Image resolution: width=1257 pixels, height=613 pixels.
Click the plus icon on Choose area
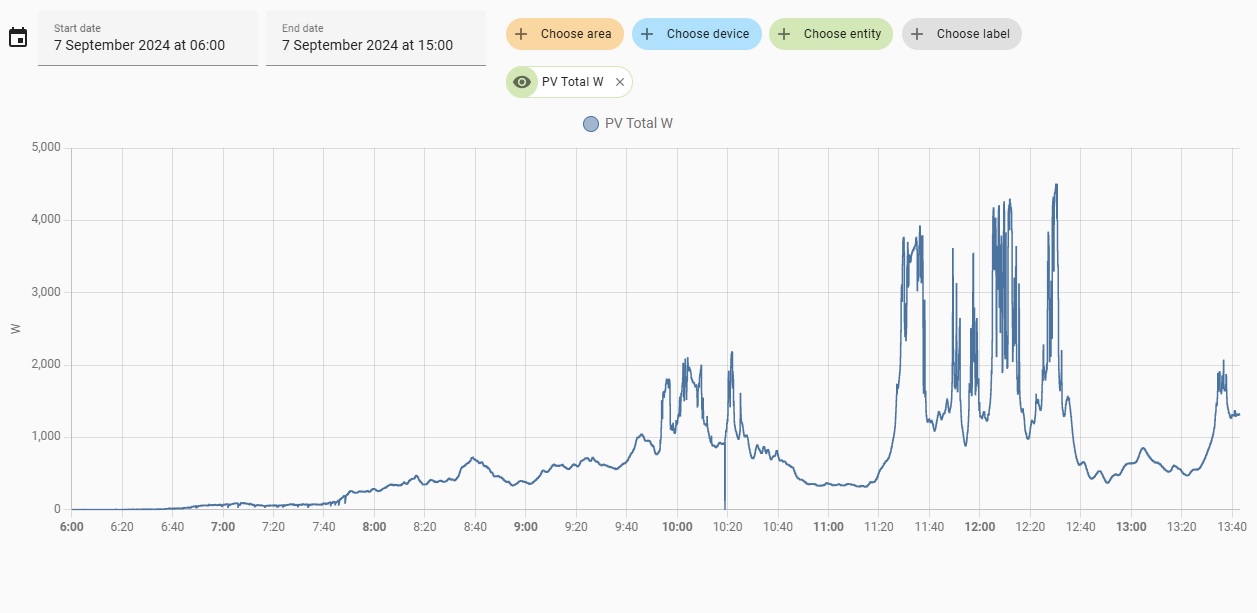pyautogui.click(x=521, y=34)
